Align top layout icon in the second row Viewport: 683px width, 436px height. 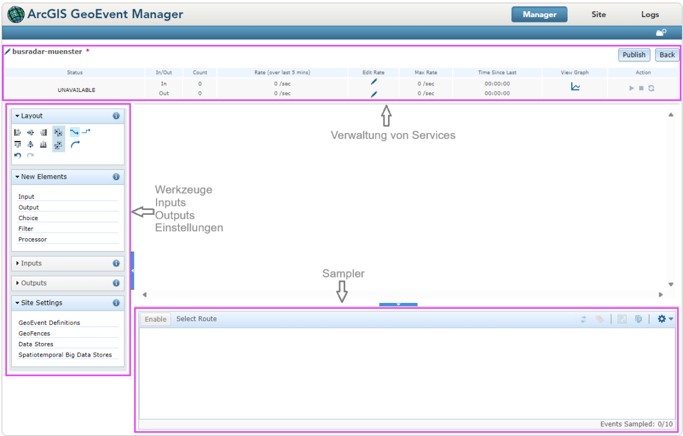tap(17, 145)
